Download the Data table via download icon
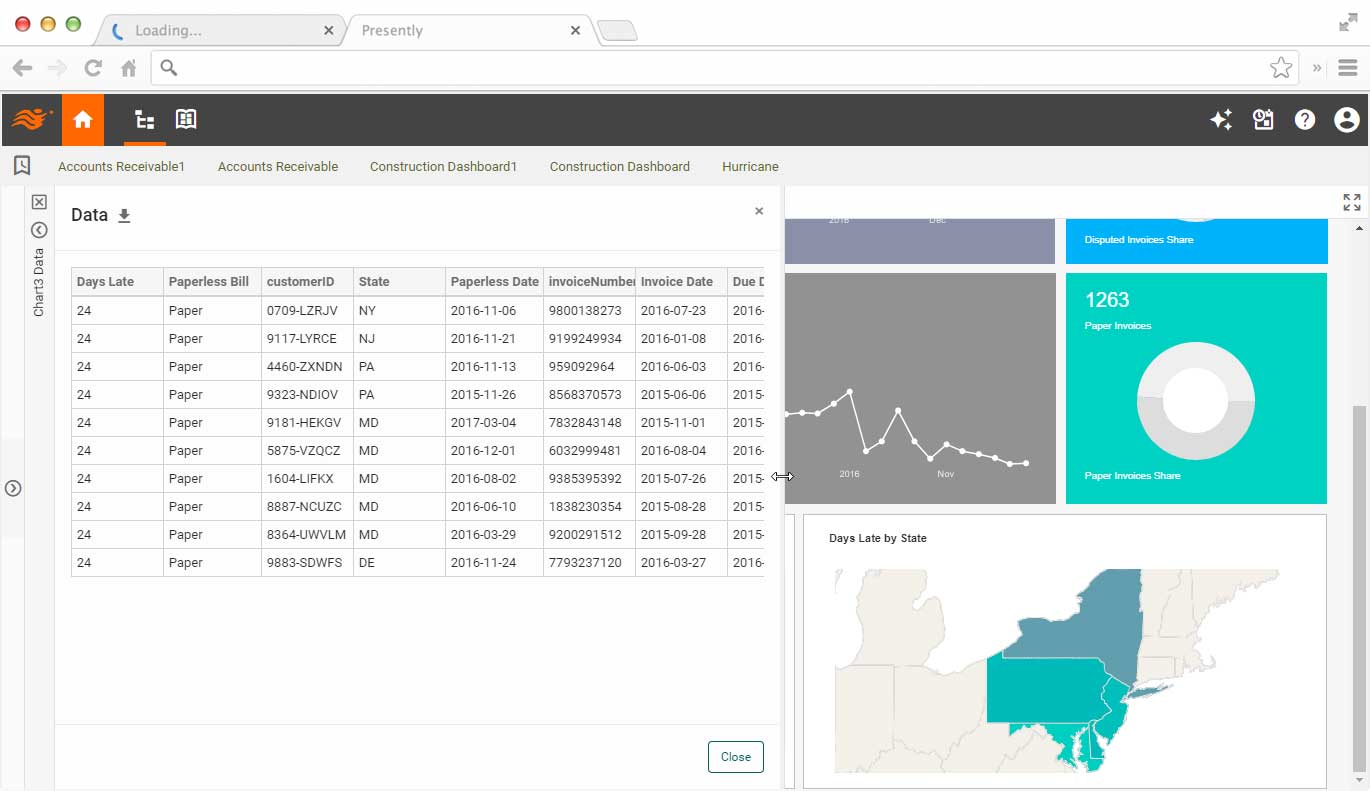Viewport: 1370px width, 791px height. pyautogui.click(x=124, y=215)
